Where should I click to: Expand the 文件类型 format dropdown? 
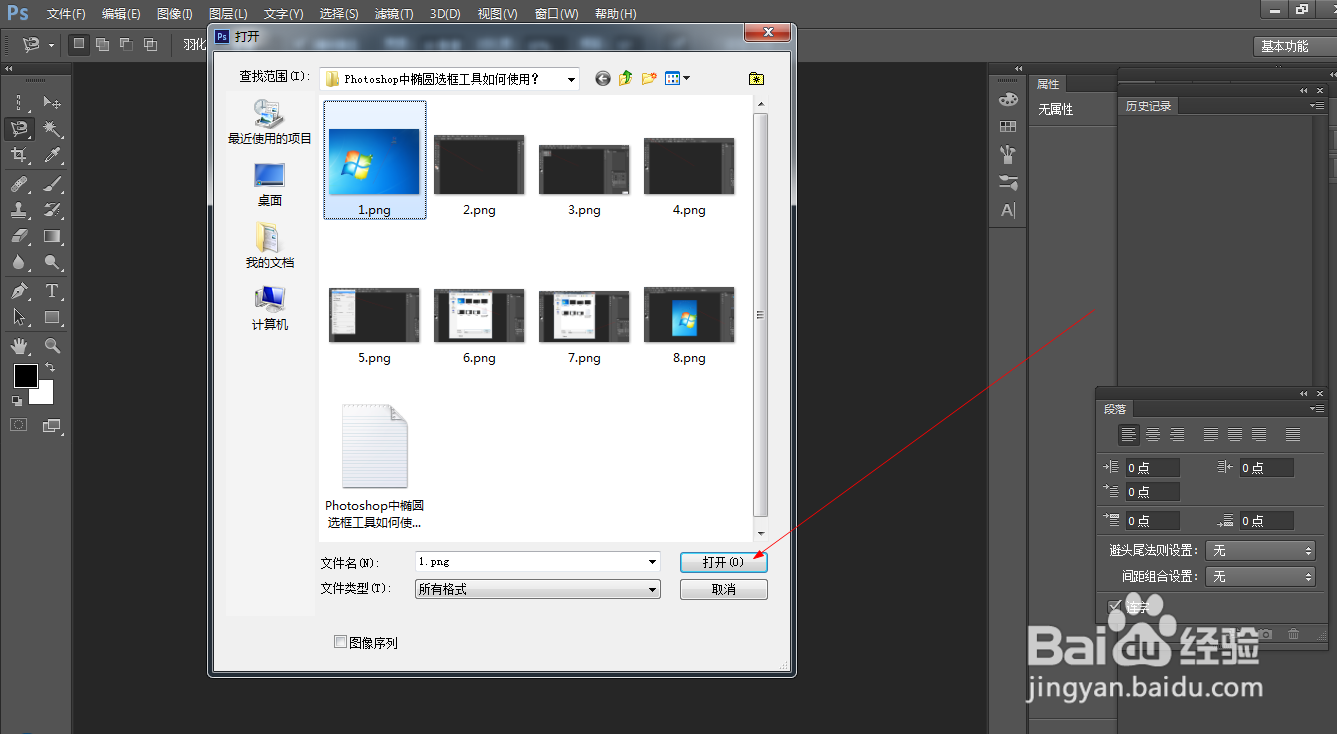[x=536, y=589]
